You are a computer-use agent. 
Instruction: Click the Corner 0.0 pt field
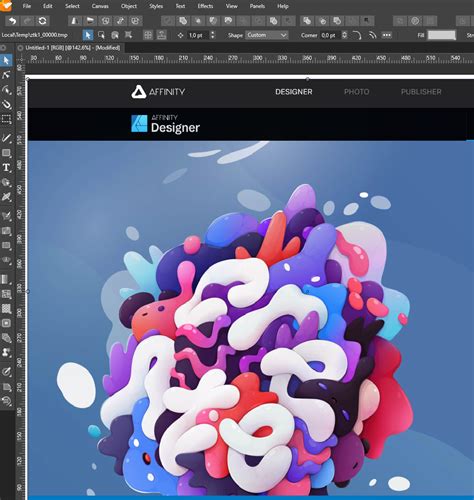(330, 35)
